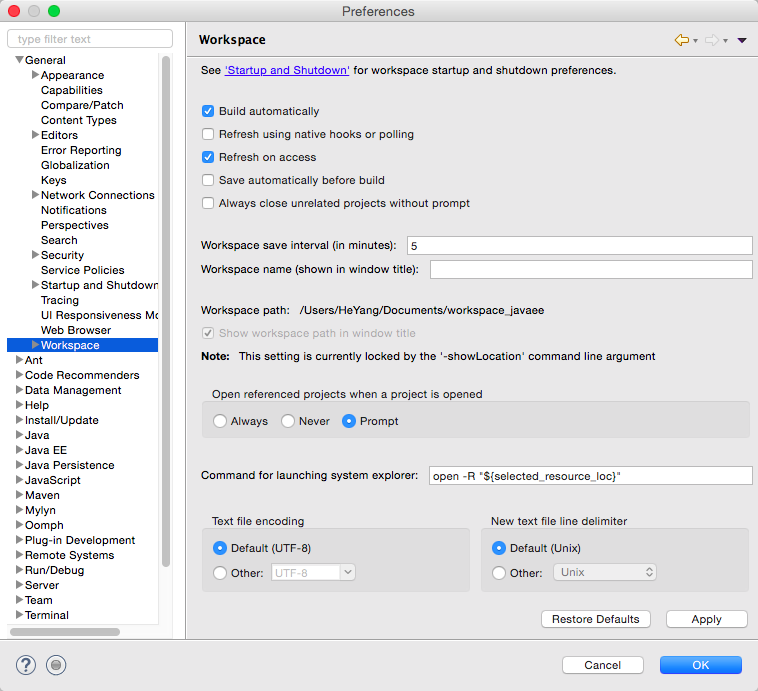Select the Prompt radio button
Screen dimensions: 758x691
tap(349, 421)
